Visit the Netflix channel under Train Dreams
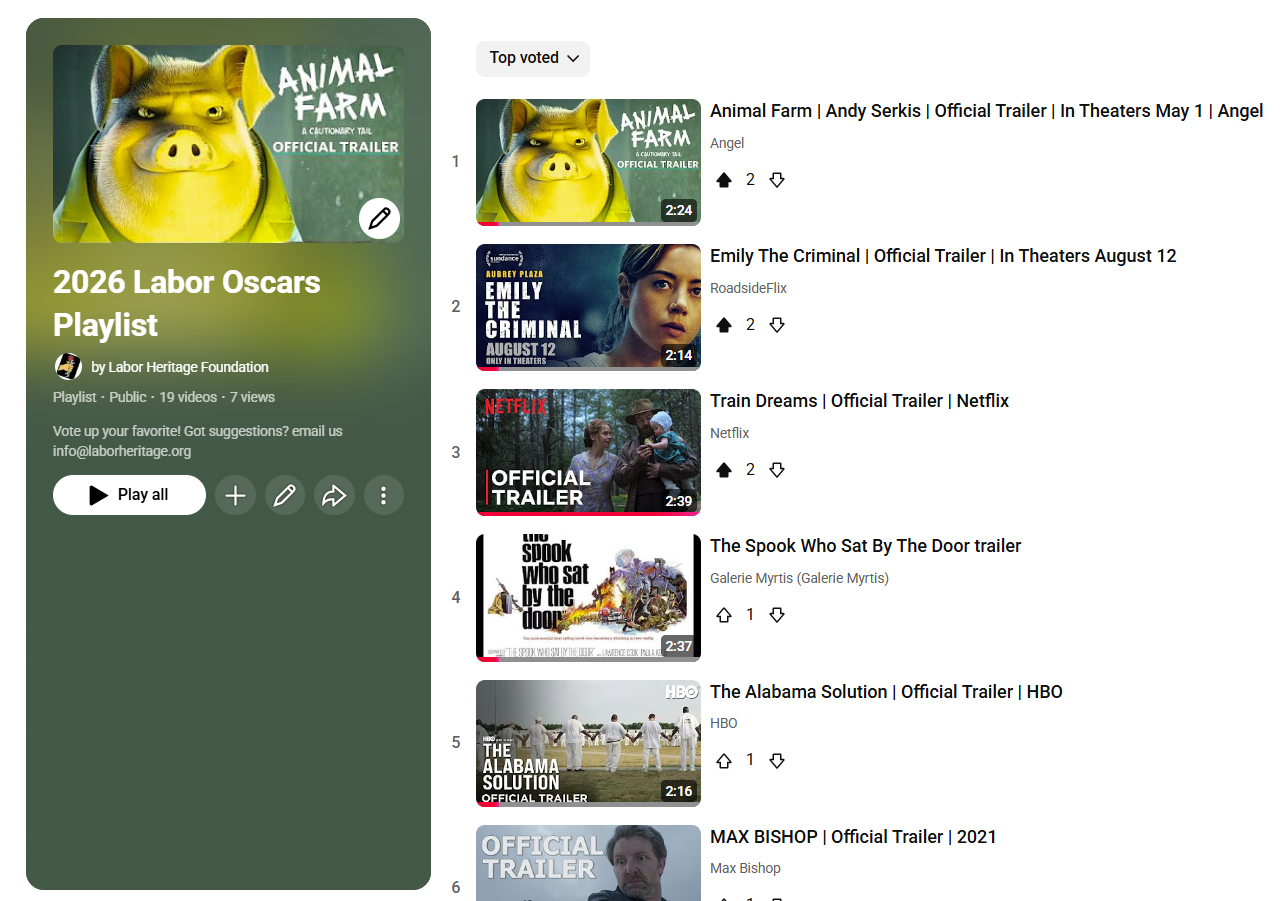The width and height of the screenshot is (1282, 901). [x=729, y=433]
